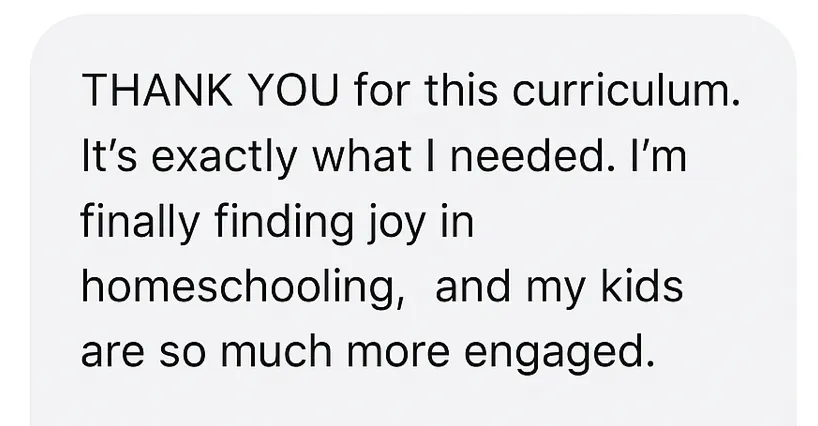Select the word "exactly" in the message
Image resolution: width=818 pixels, height=426 pixels.
pos(224,157)
